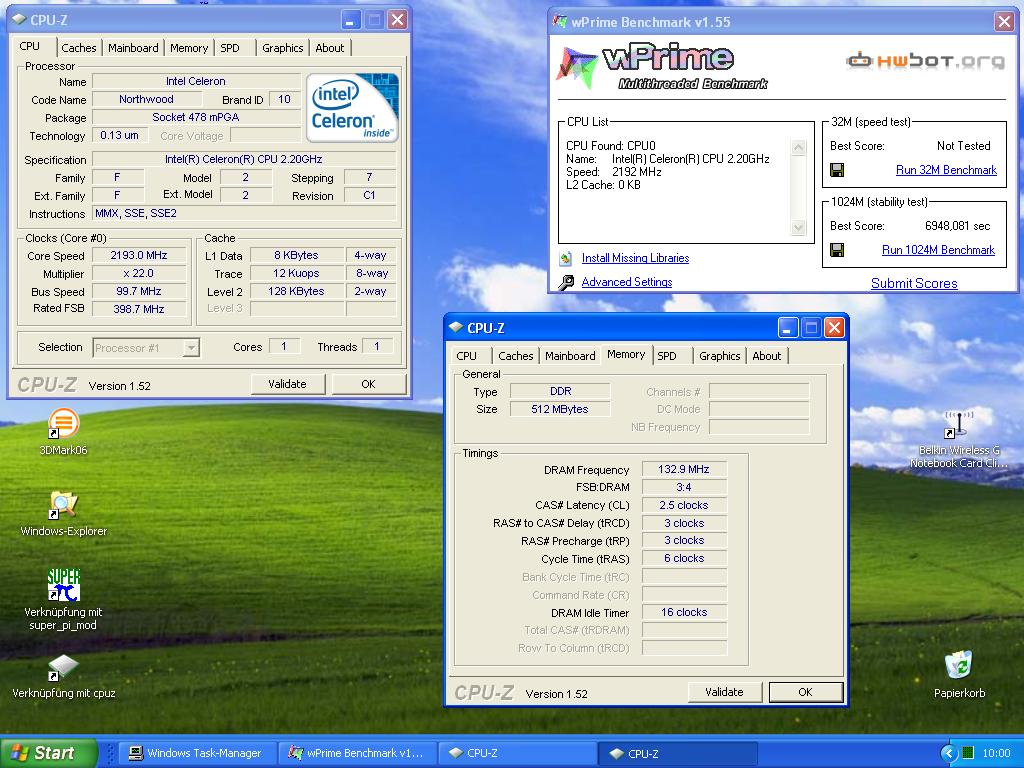Click the Intel Celeron inside logo
The width and height of the screenshot is (1024, 768).
[x=352, y=108]
